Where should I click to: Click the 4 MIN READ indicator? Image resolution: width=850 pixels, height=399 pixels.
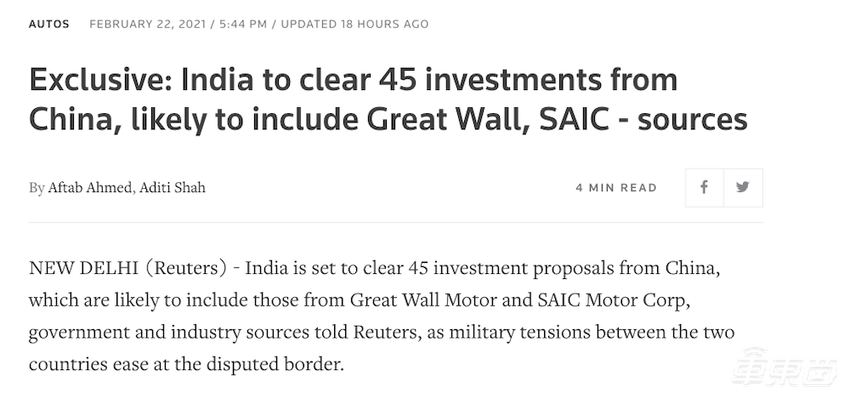[x=616, y=188]
